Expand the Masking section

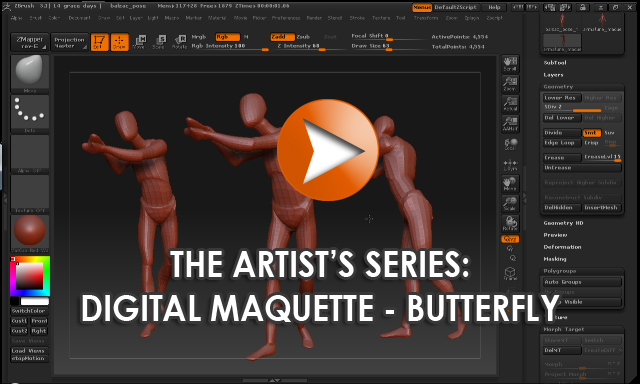point(555,259)
